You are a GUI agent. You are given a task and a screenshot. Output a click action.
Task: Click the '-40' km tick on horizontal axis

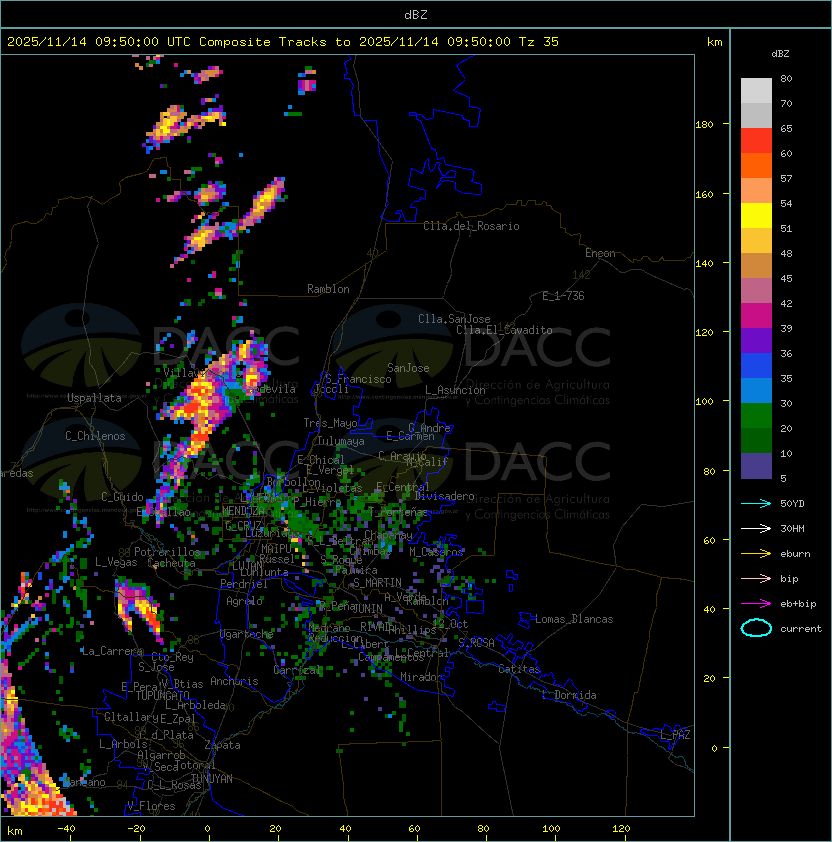[67, 829]
